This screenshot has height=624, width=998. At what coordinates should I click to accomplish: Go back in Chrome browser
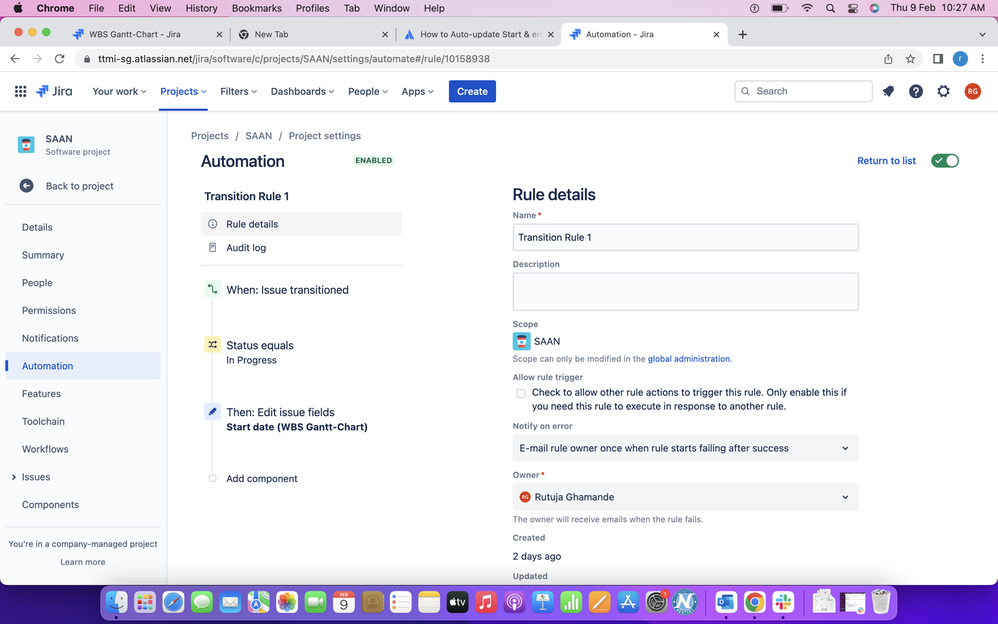point(15,59)
